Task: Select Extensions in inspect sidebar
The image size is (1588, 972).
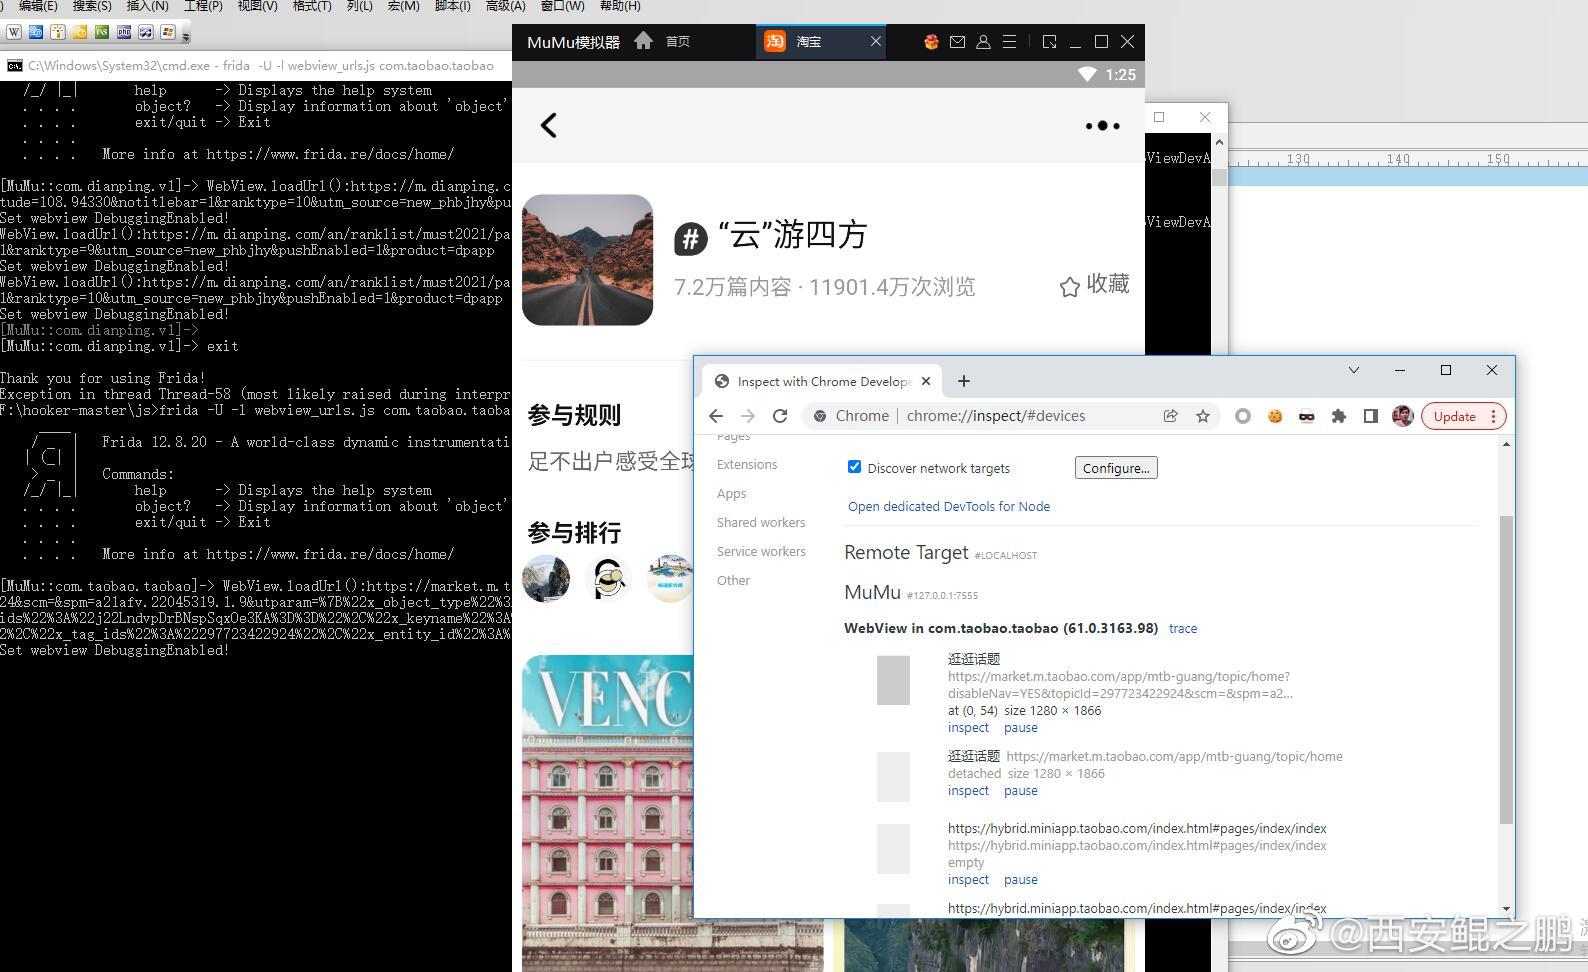Action: tap(747, 465)
